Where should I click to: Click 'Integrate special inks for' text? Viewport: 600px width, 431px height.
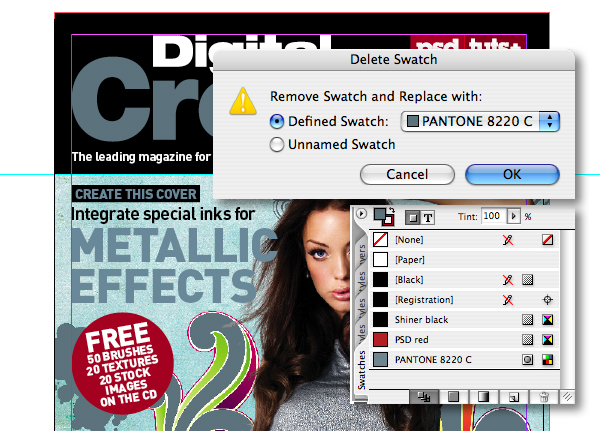163,214
